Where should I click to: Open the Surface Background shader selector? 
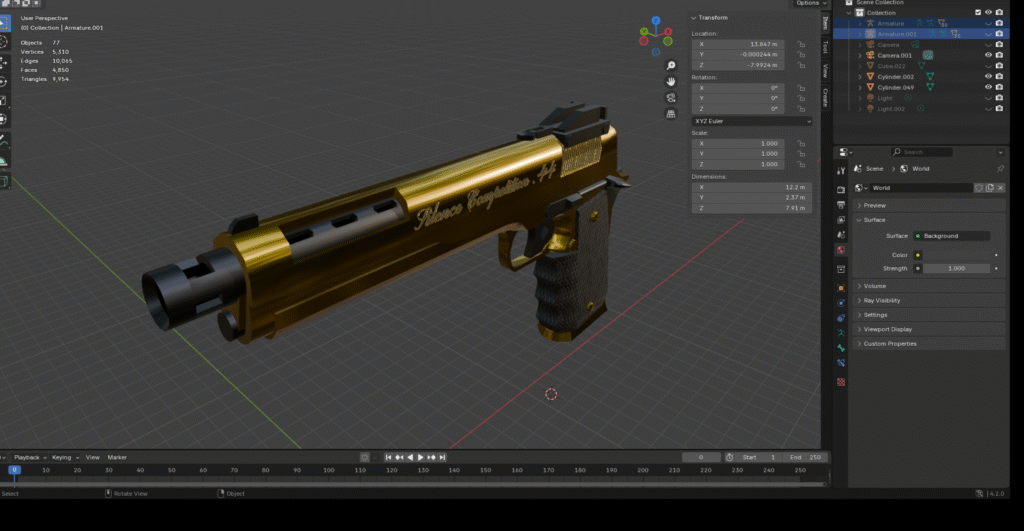coord(950,236)
